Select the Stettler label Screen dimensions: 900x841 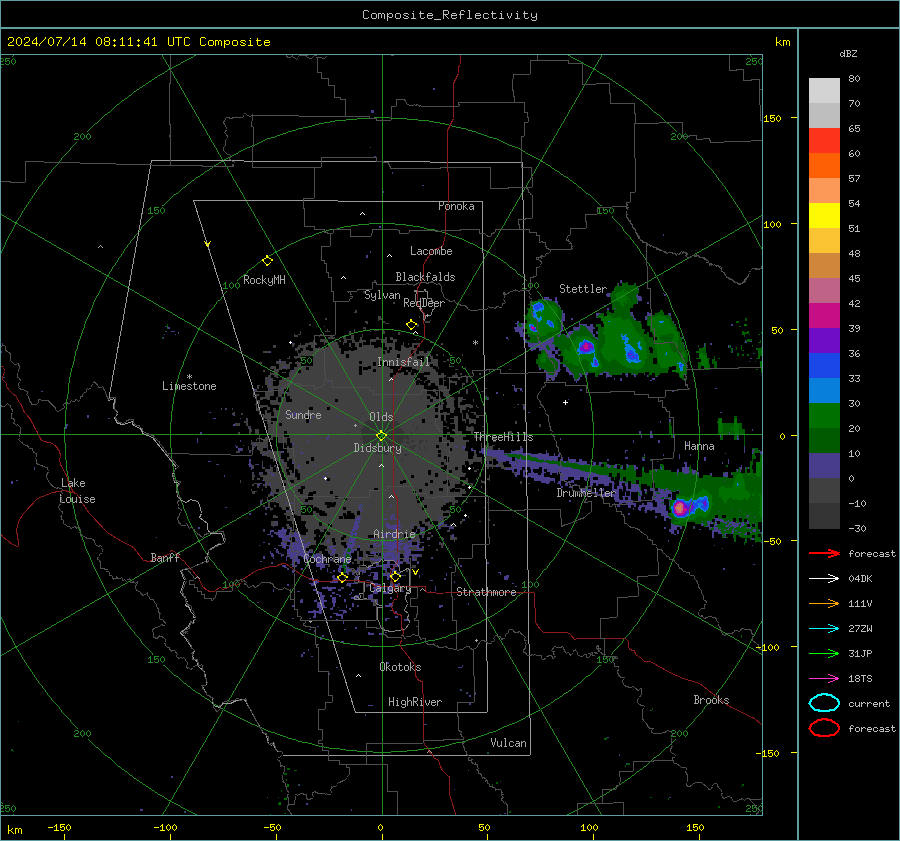click(x=583, y=289)
